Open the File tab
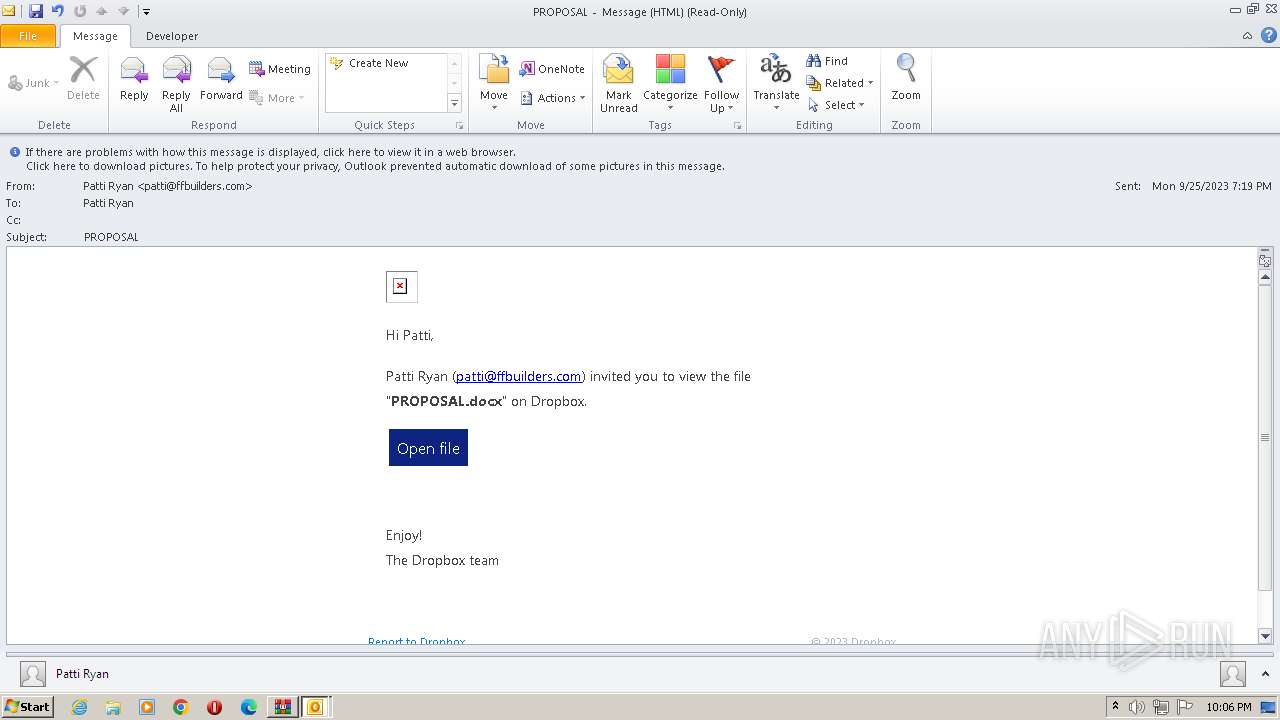1280x720 pixels. [x=28, y=36]
